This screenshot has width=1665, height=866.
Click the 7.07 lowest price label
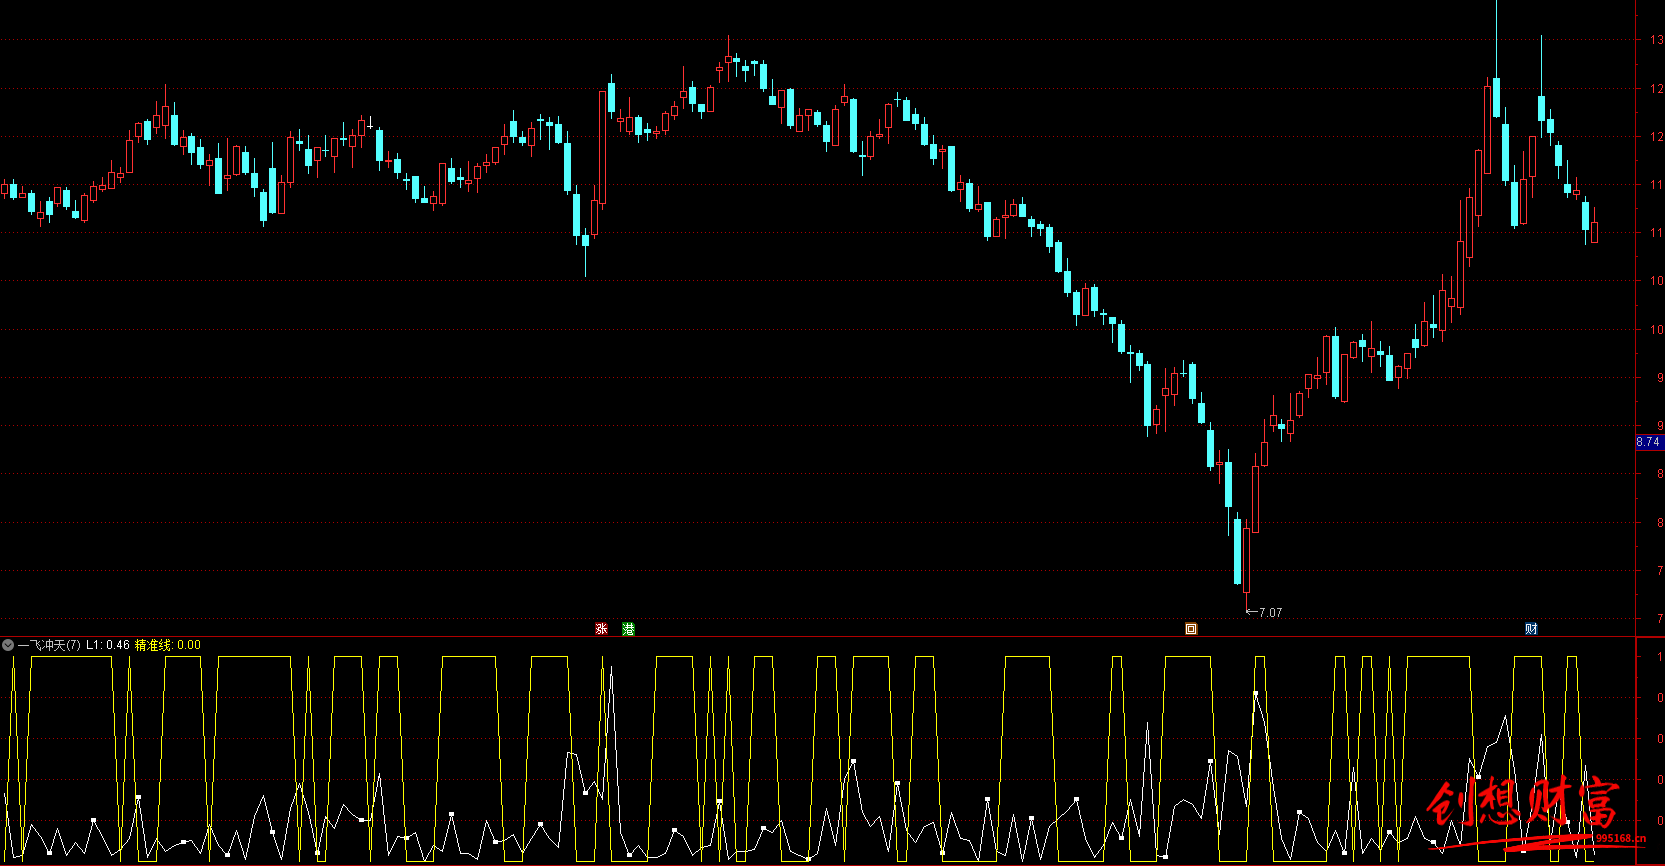(x=1270, y=613)
